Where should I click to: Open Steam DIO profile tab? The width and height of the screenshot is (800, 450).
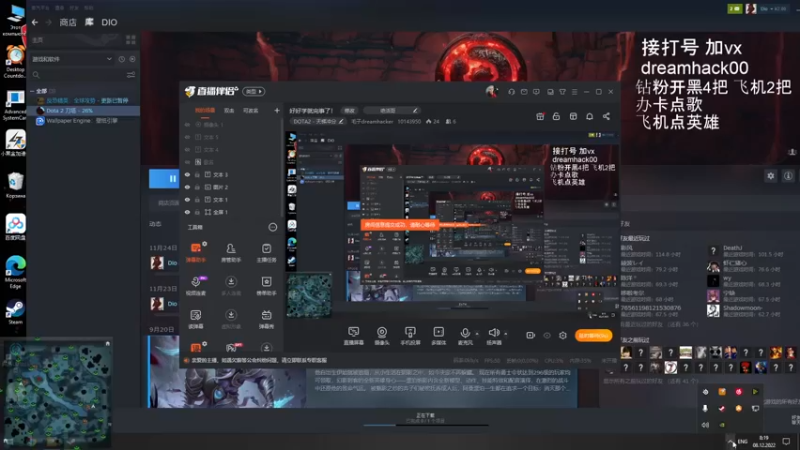109,22
